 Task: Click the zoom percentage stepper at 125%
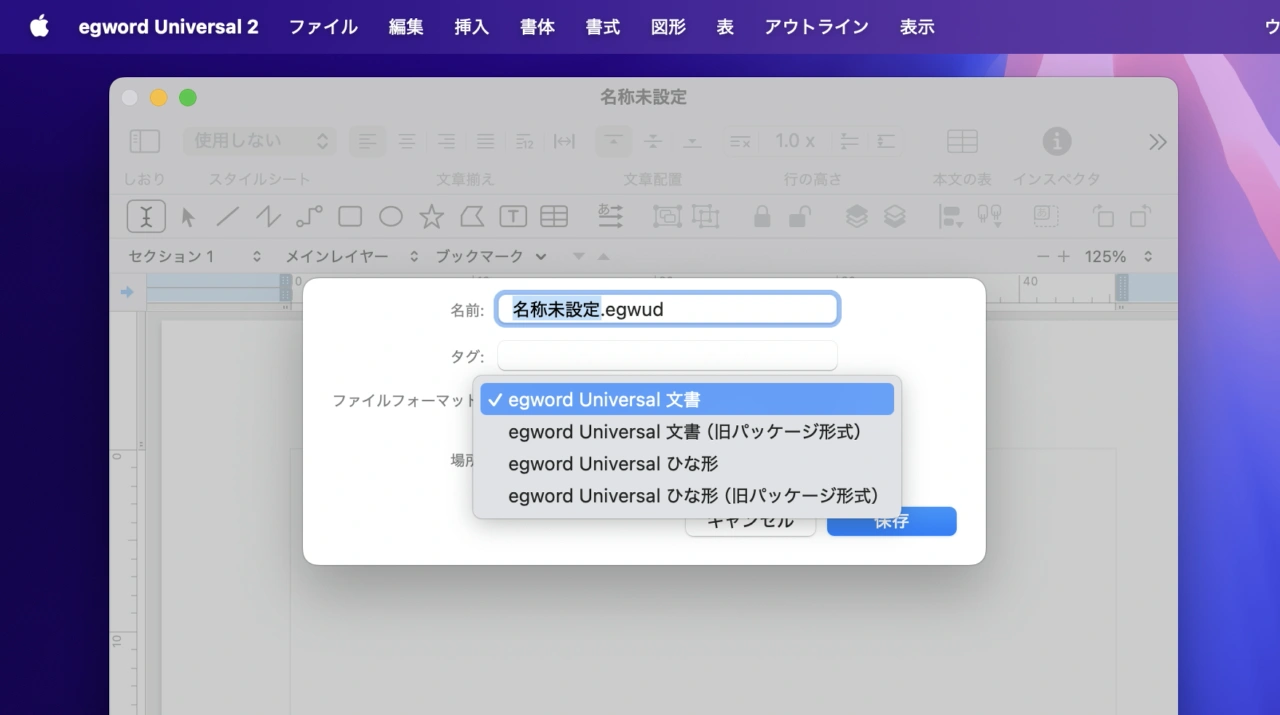[1148, 257]
